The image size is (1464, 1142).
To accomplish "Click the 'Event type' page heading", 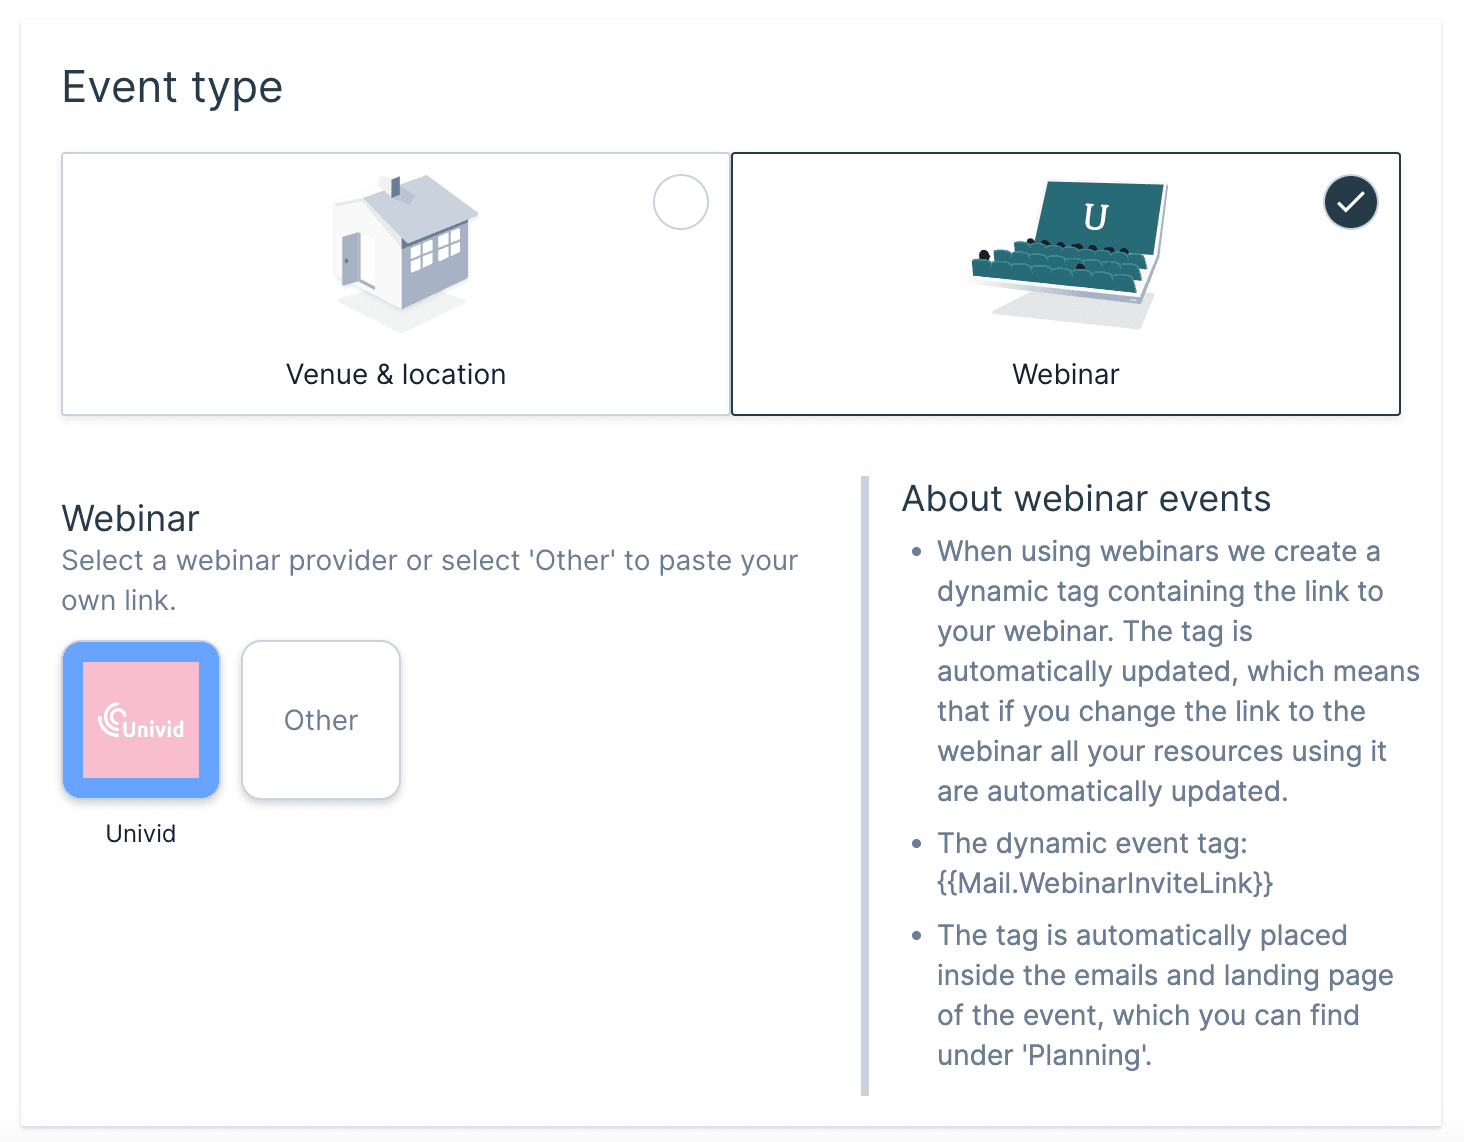I will click(171, 87).
